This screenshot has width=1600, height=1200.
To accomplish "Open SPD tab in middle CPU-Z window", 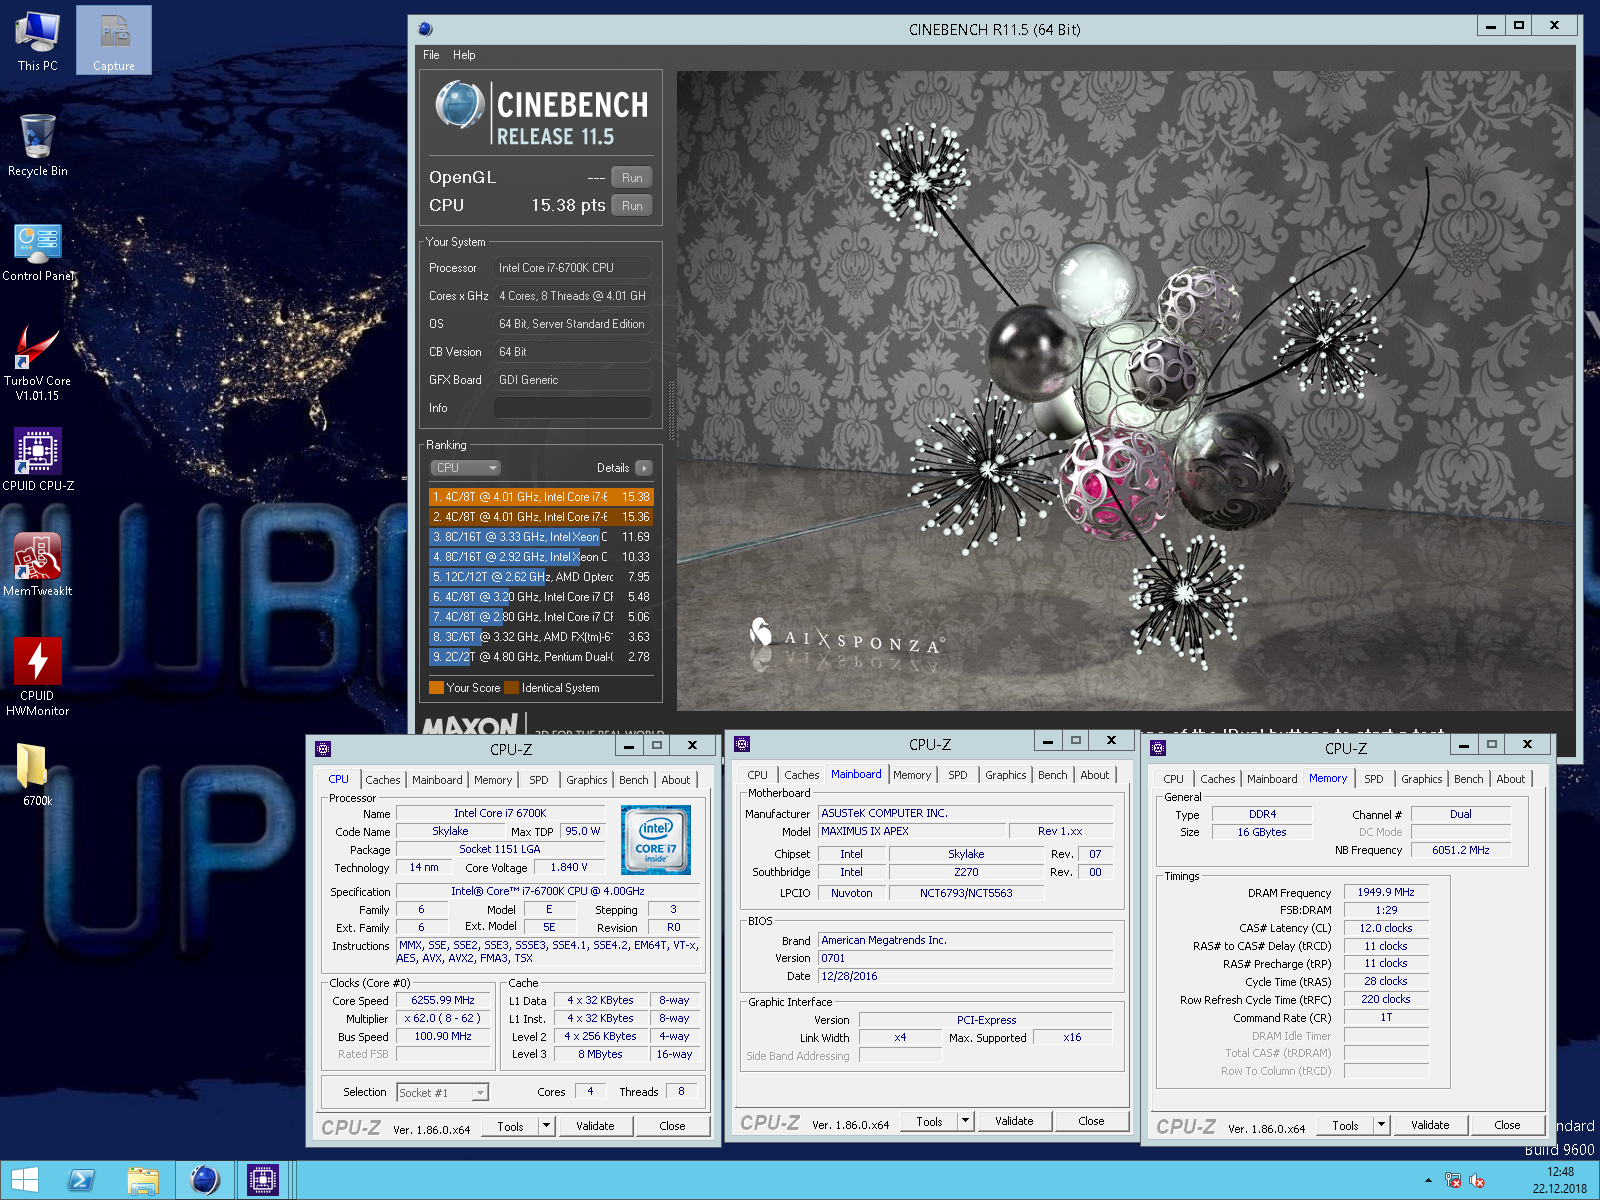I will pyautogui.click(x=958, y=775).
